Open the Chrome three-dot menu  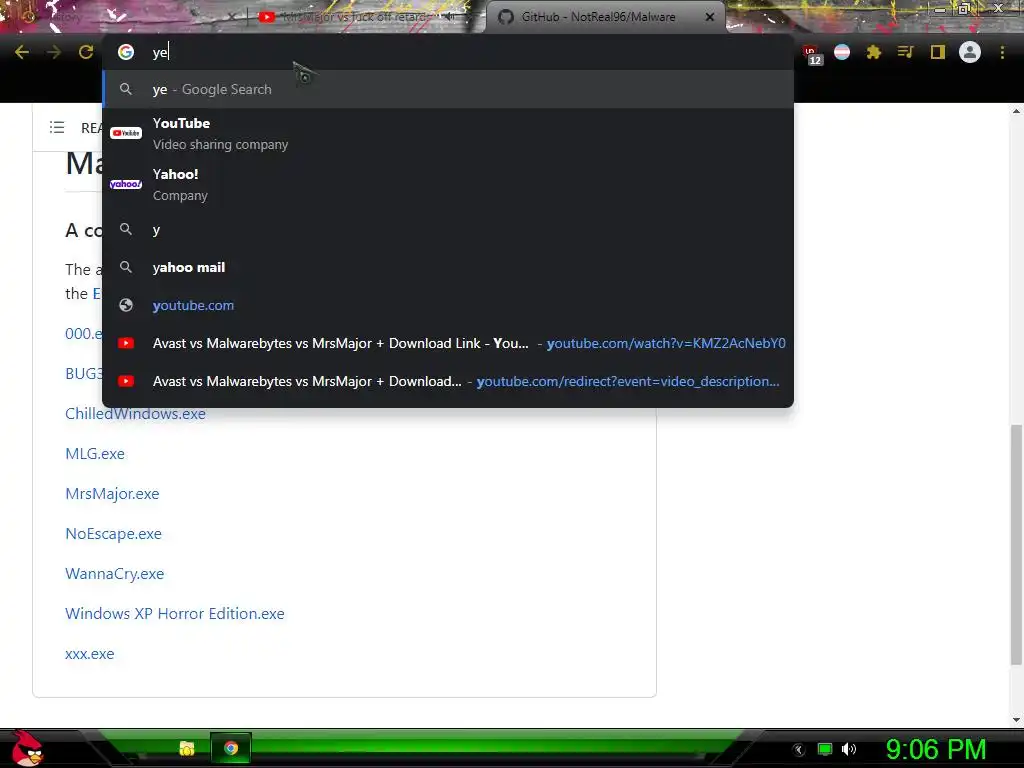(1002, 52)
